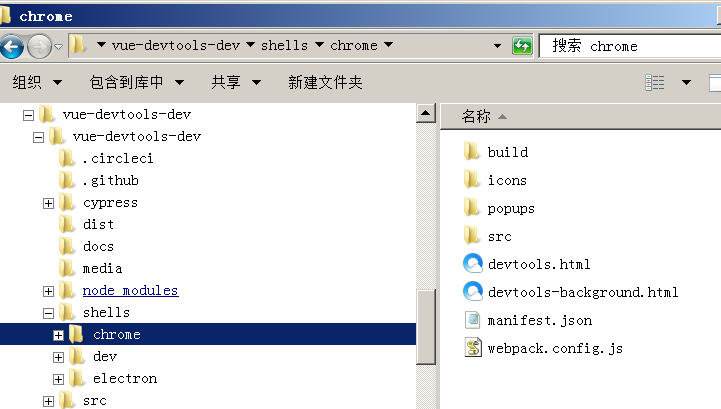Screen dimensions: 721x409
Task: Open the arrow before the vue-devtools-dev breadcrumb
Action: [x=101, y=45]
